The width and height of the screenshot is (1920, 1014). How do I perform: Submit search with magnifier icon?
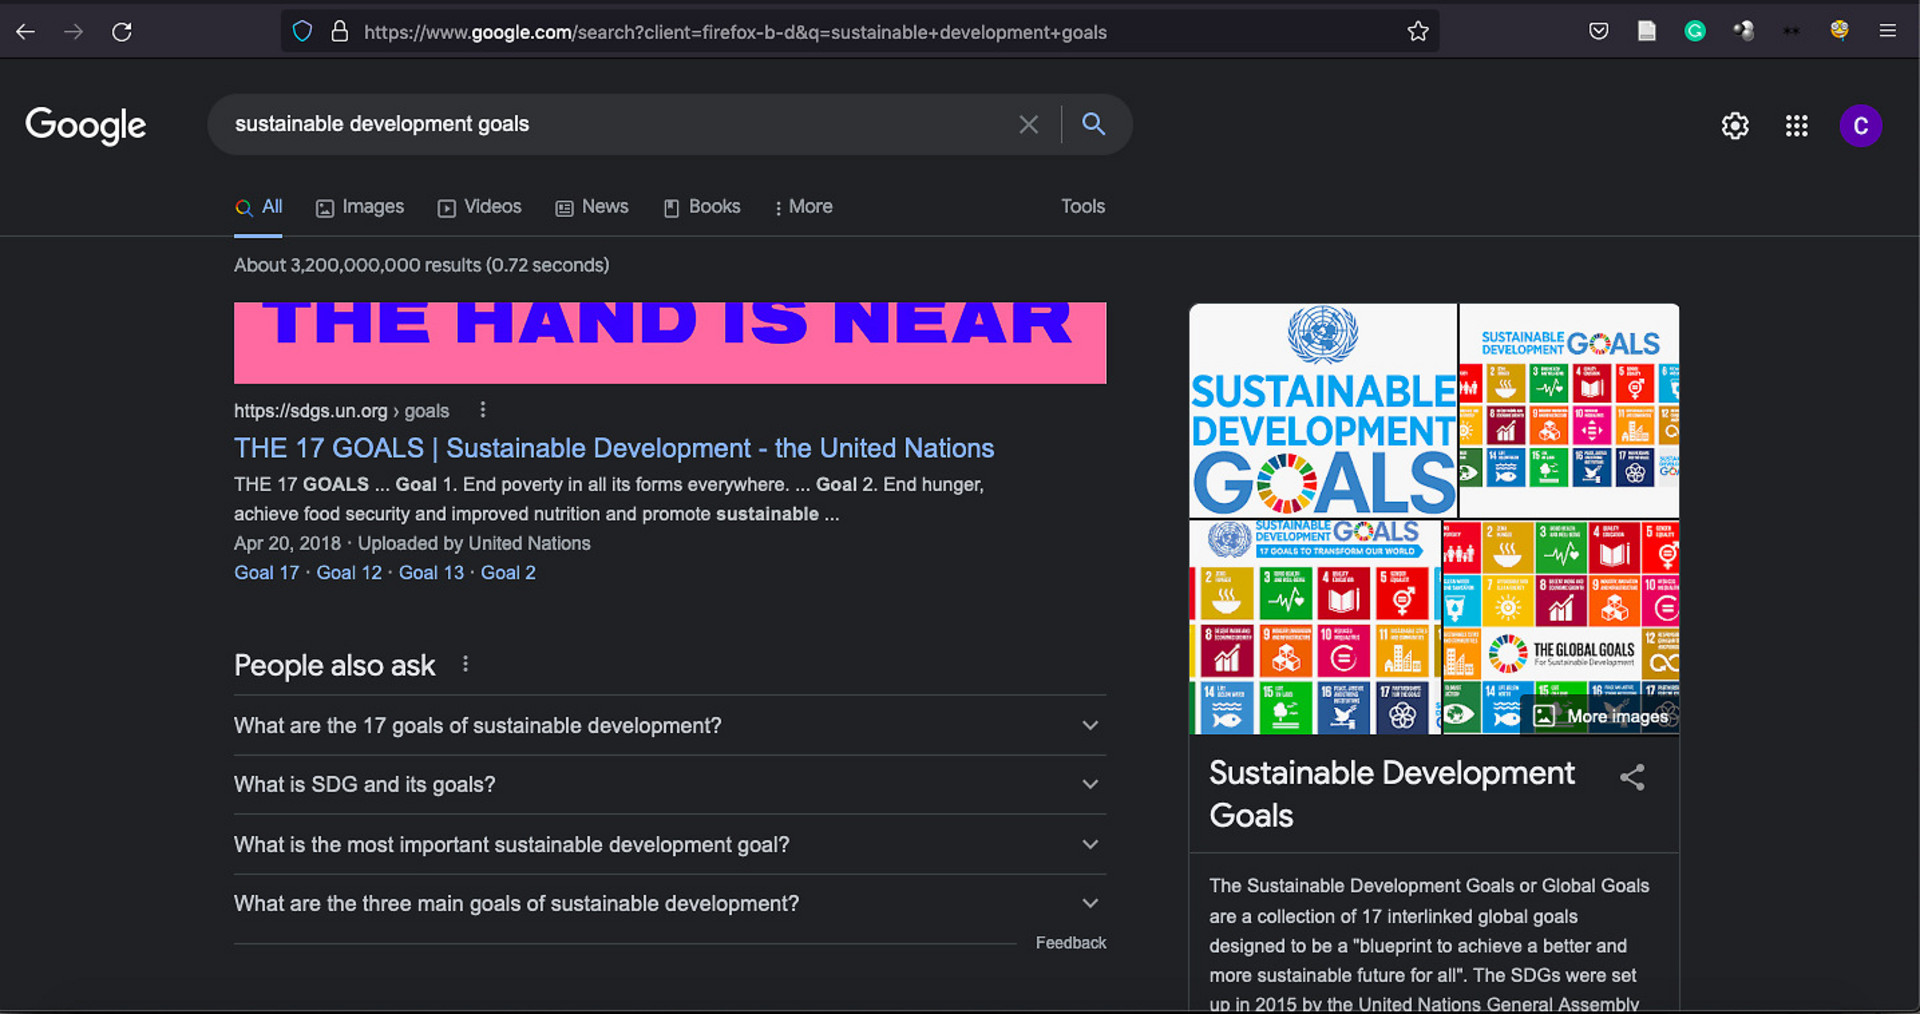pos(1094,124)
